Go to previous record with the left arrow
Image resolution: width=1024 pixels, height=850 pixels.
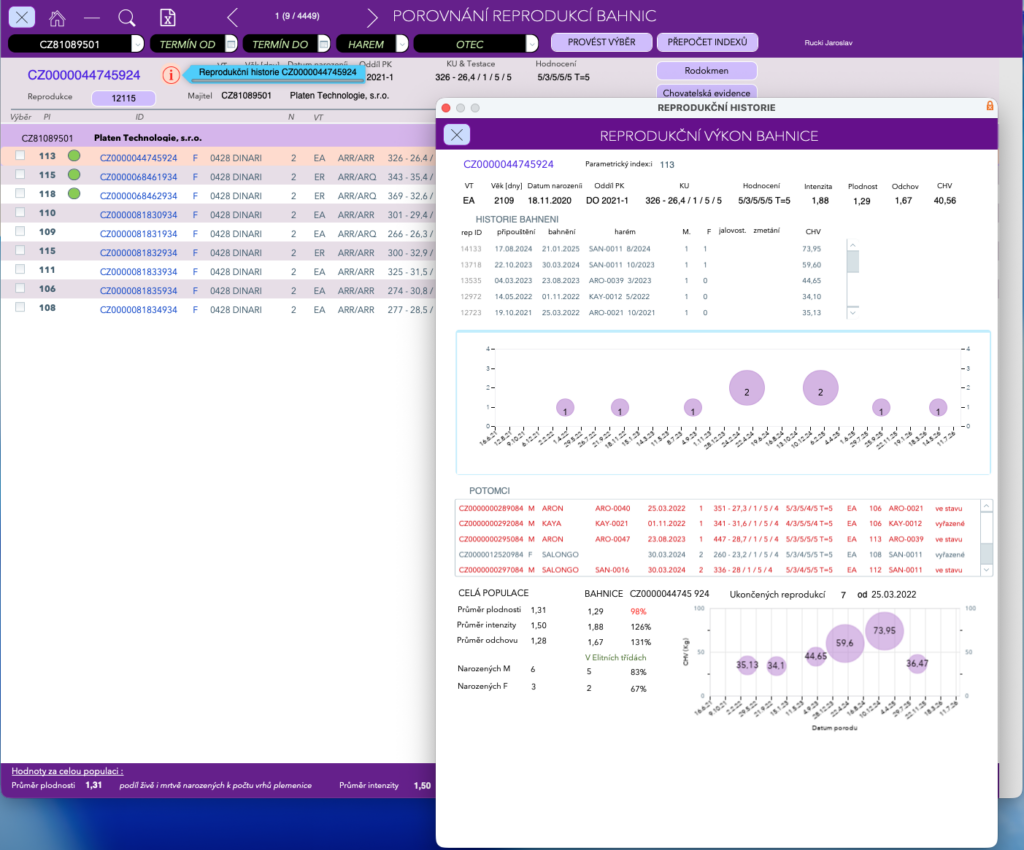(x=232, y=17)
